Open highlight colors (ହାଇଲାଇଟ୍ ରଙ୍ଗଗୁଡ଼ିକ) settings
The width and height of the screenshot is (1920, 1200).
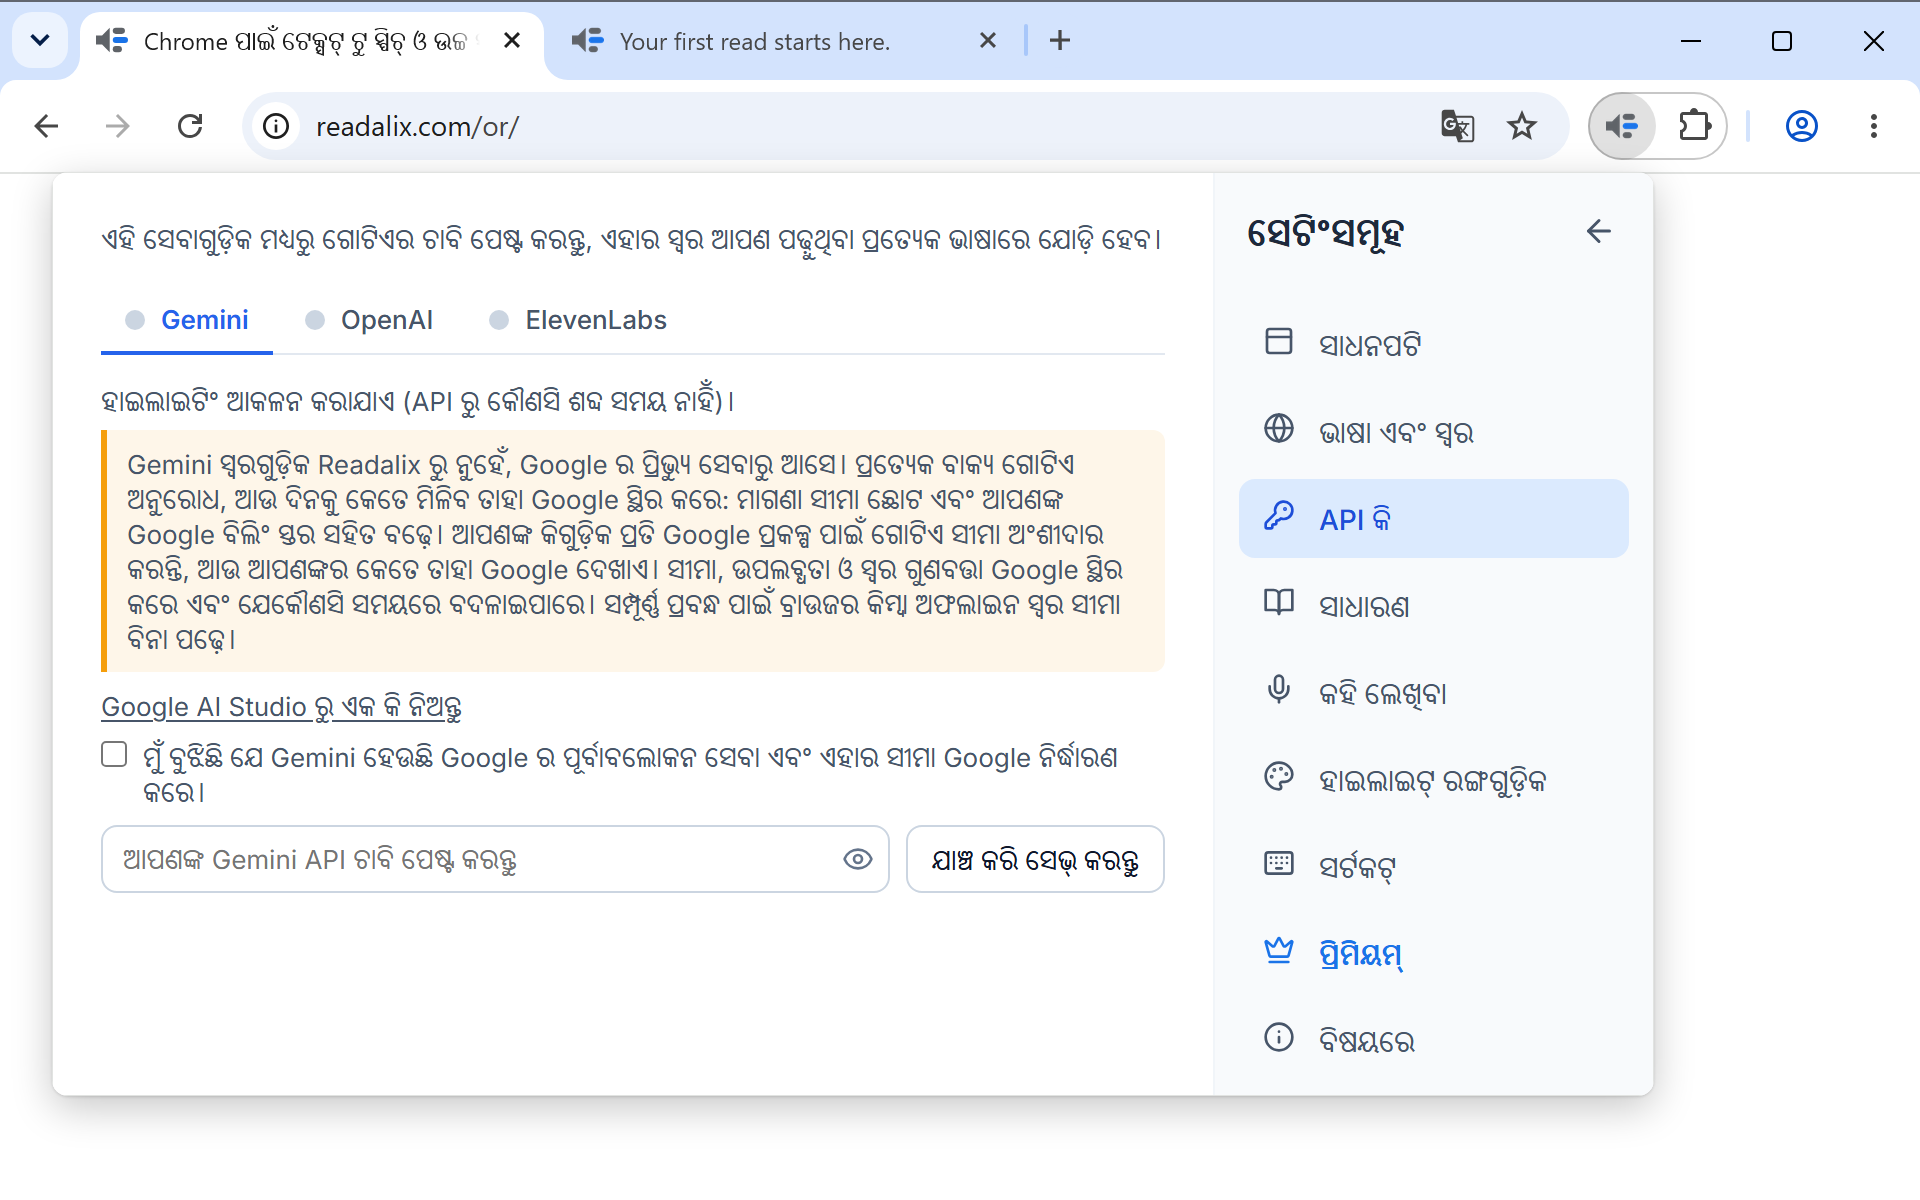[x=1433, y=779]
